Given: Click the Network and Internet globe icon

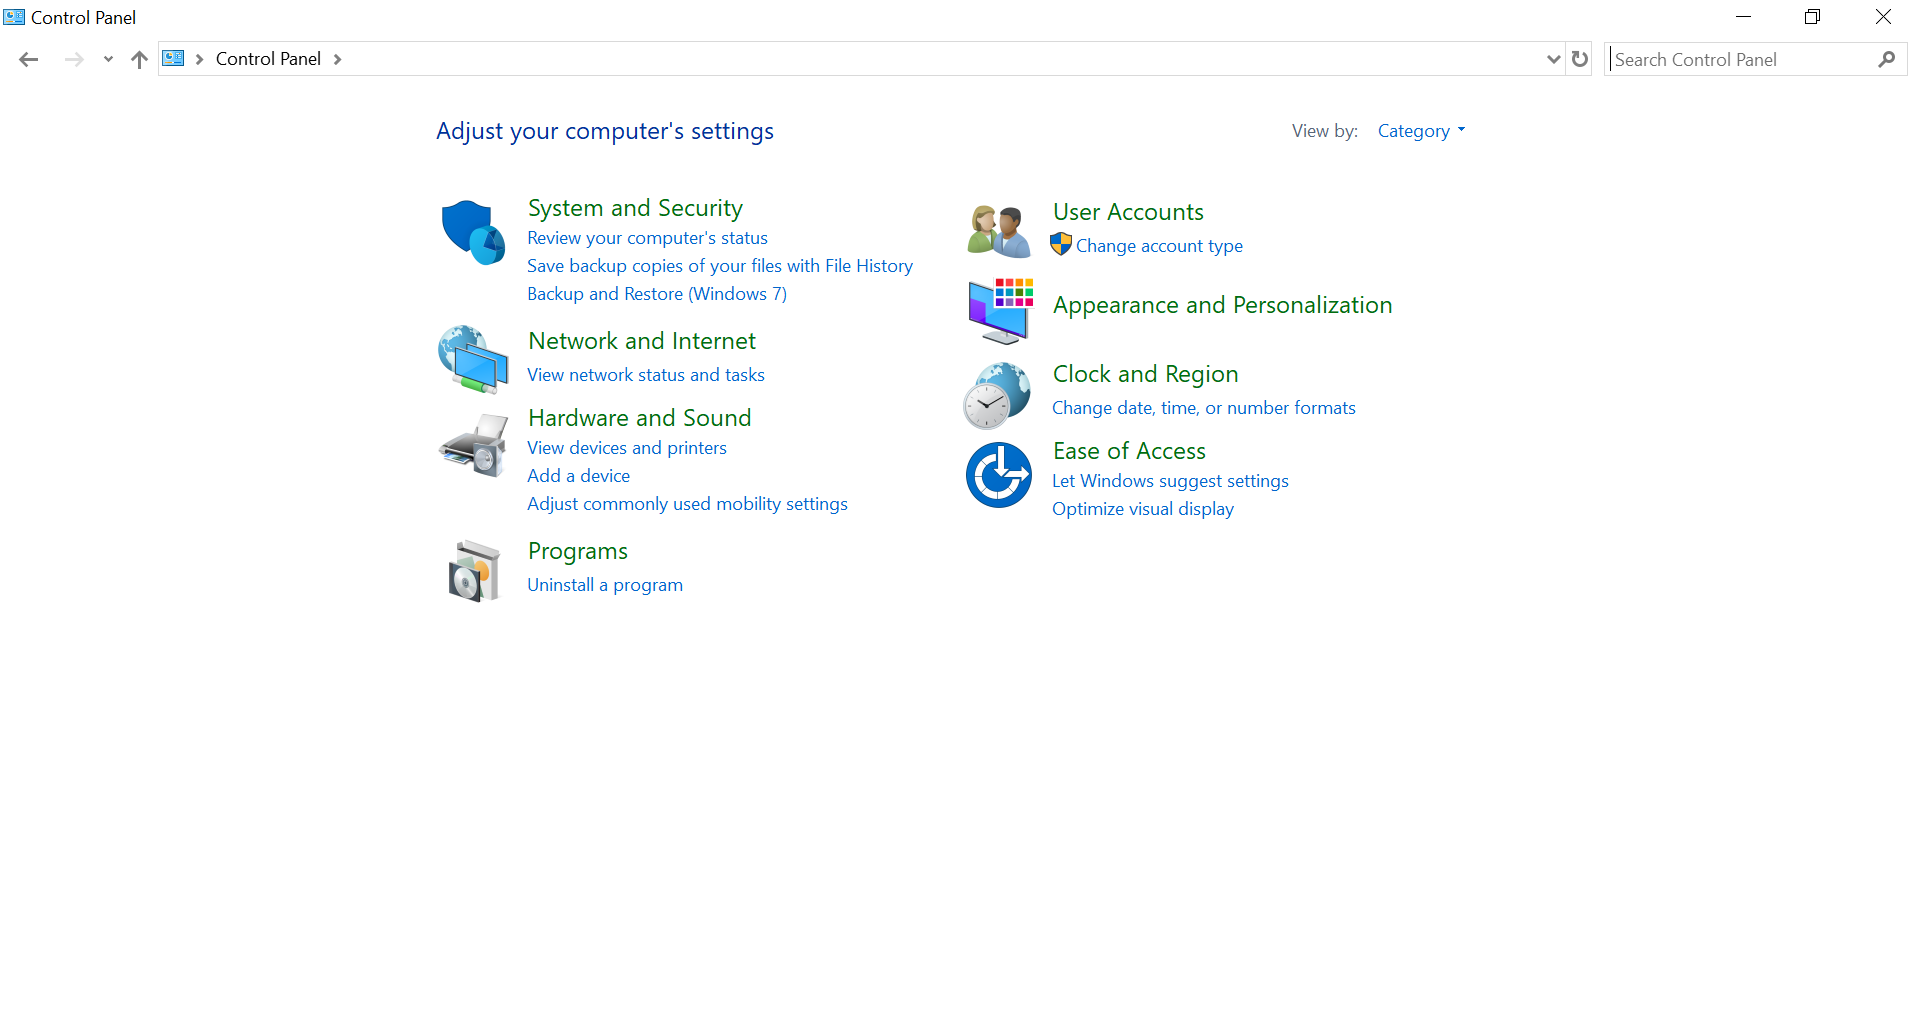Looking at the screenshot, I should [473, 359].
